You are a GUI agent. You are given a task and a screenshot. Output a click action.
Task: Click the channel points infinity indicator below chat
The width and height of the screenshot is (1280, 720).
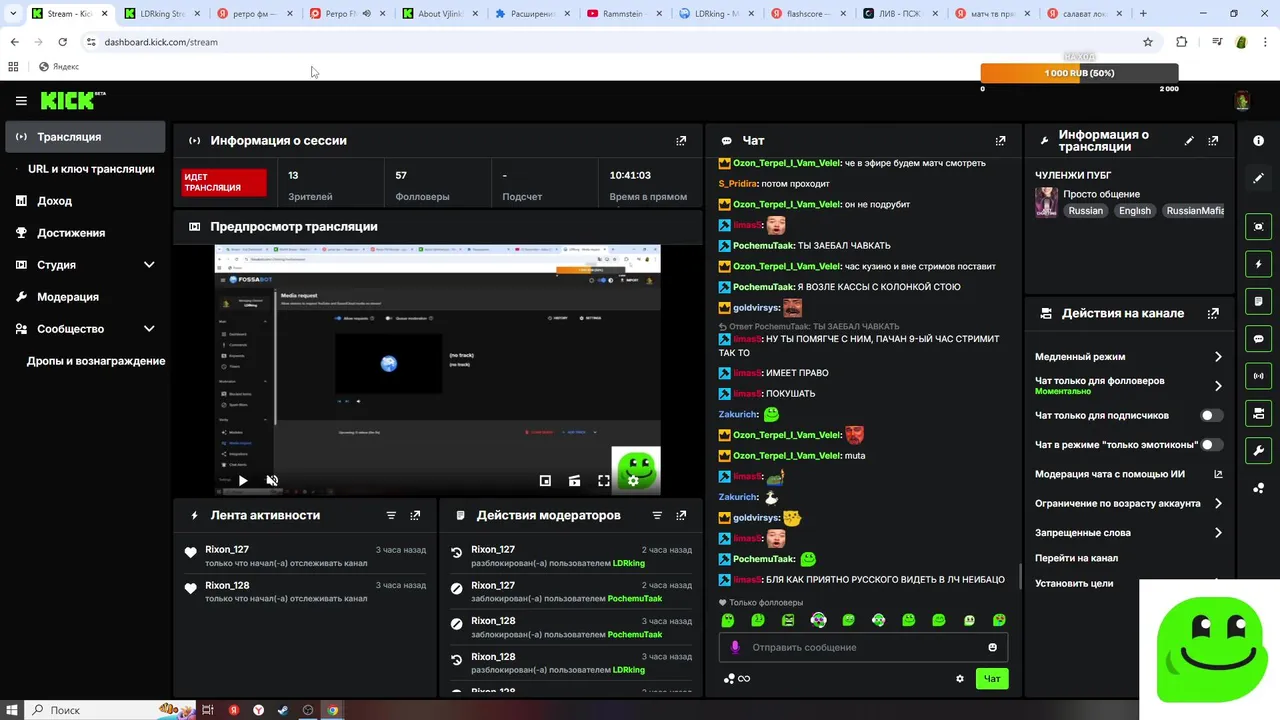[737, 679]
